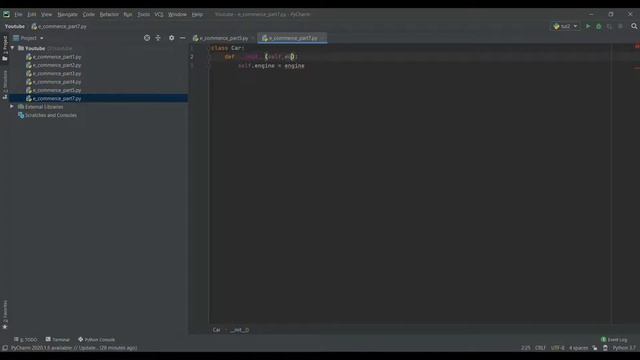Image resolution: width=640 pixels, height=360 pixels.
Task: Click the PyCharm update available notification
Action: point(74,348)
